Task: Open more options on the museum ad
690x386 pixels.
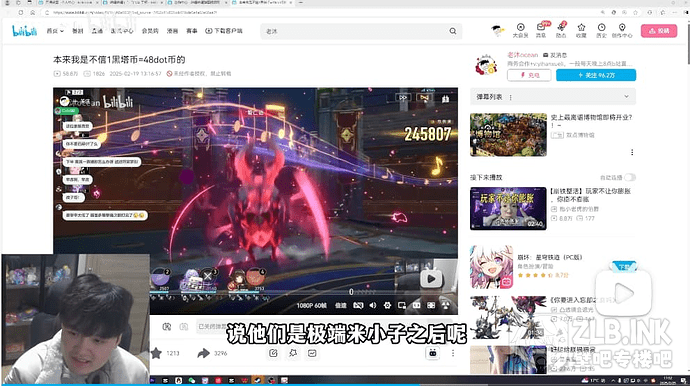Action: coord(632,152)
